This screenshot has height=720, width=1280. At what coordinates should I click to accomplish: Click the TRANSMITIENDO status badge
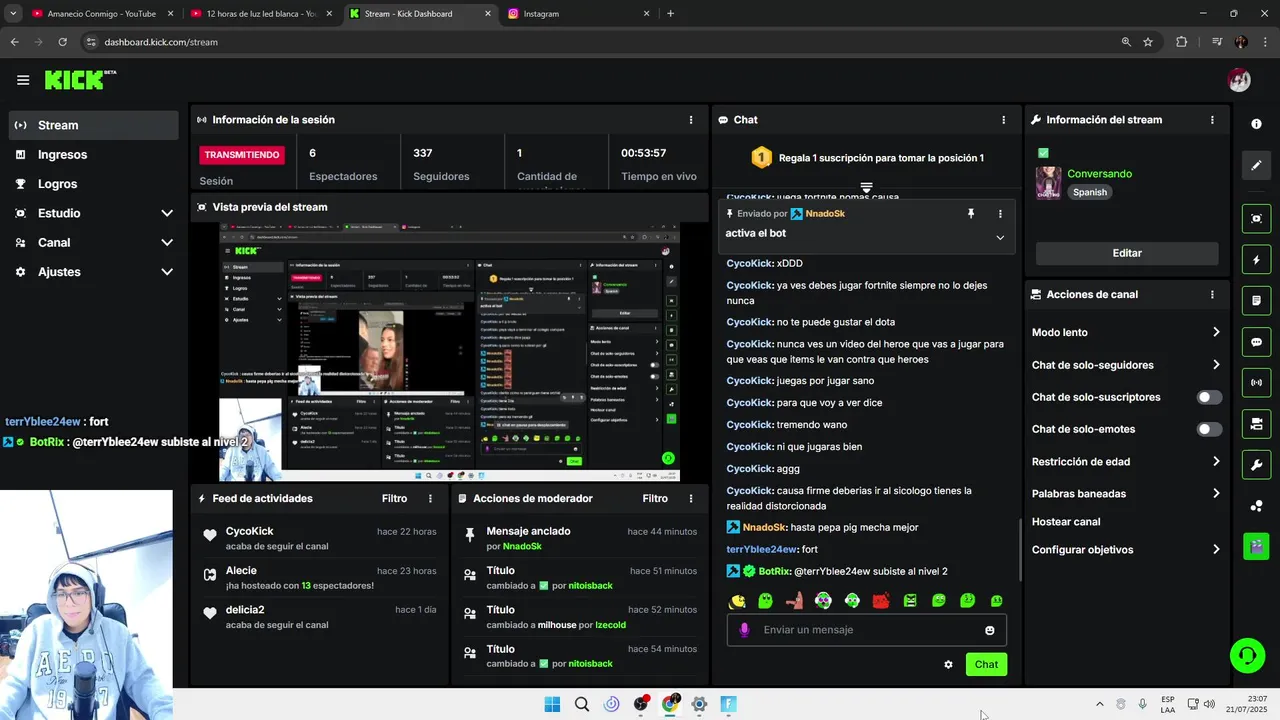coord(242,155)
